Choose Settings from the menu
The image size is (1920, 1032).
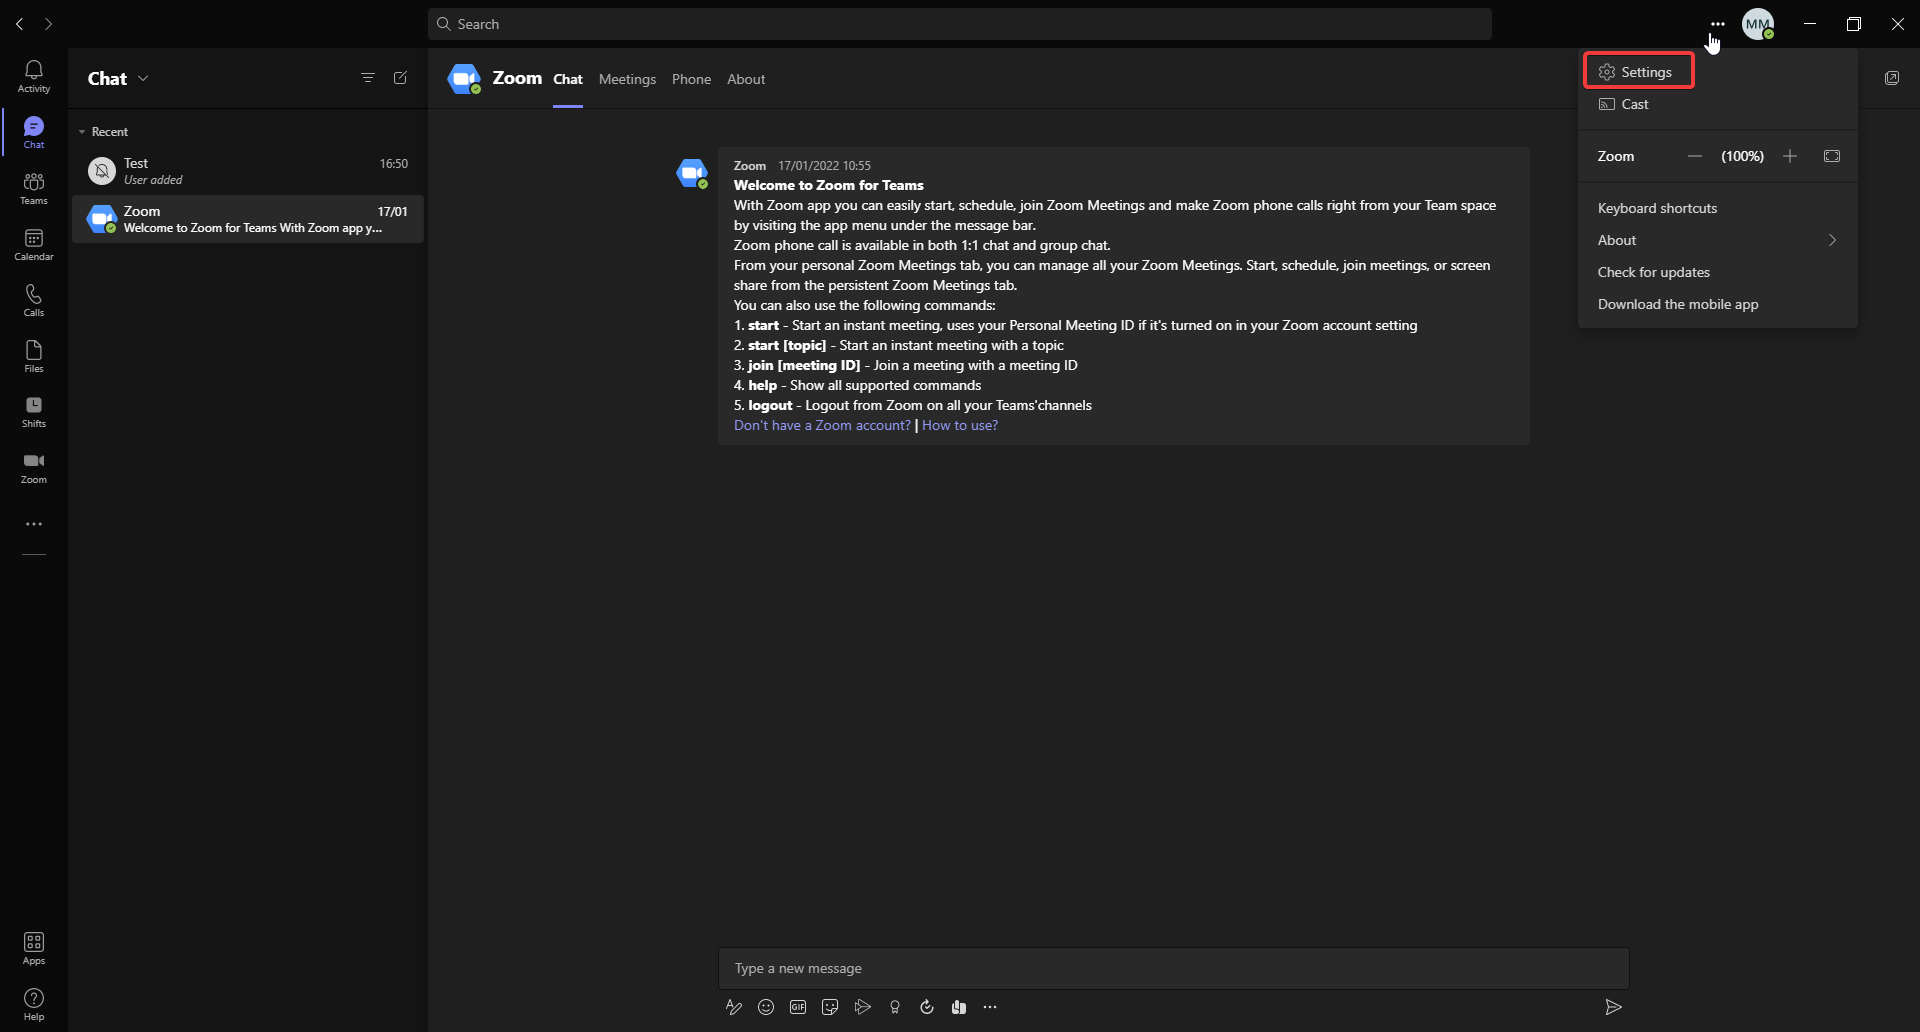(x=1639, y=72)
